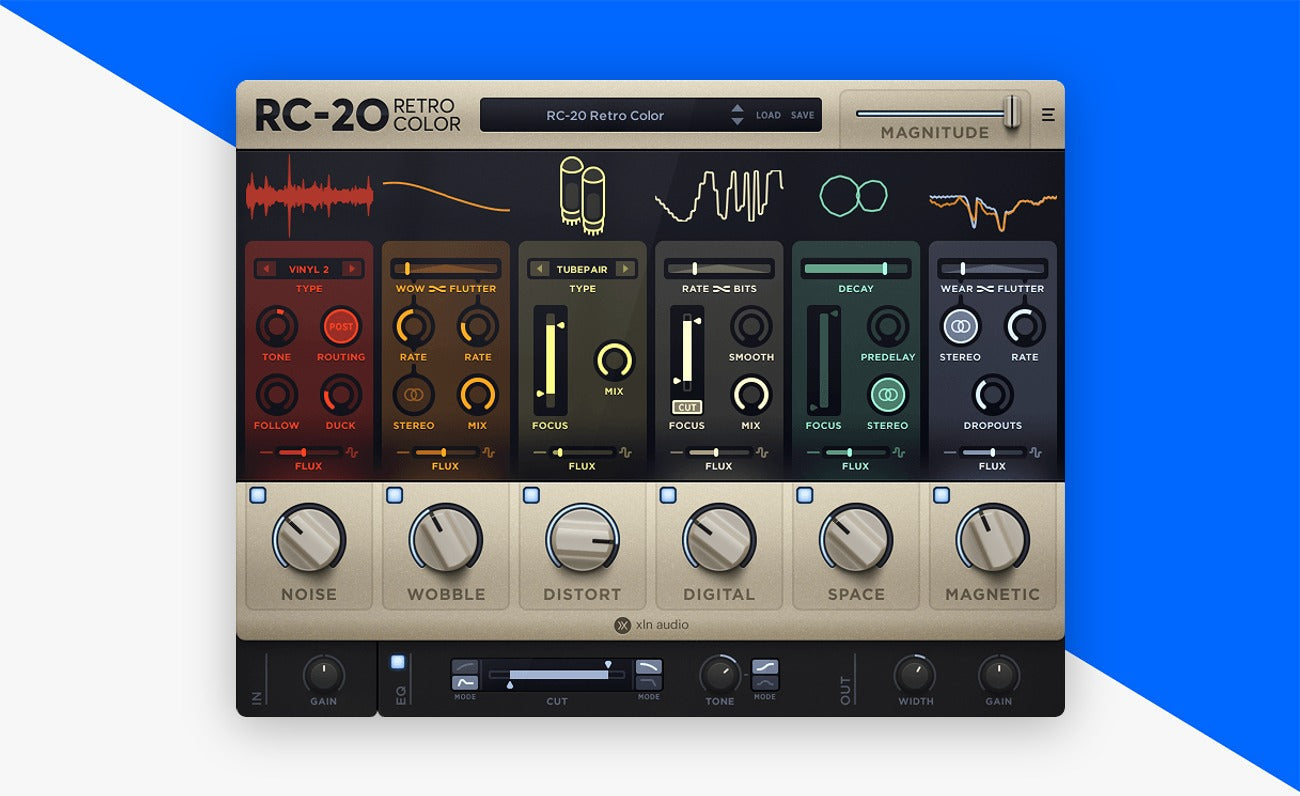Click the large NOISE amount knob
Screen dimensions: 1300x796
point(309,538)
